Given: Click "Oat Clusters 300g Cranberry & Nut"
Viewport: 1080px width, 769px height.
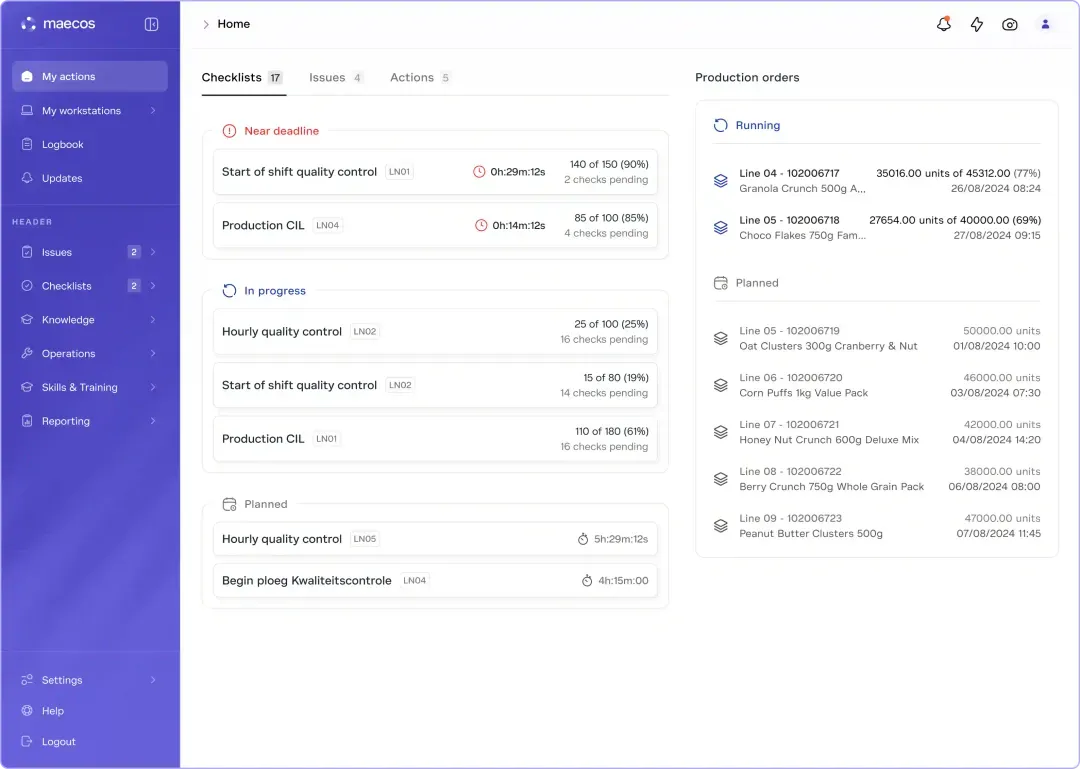Looking at the screenshot, I should click(x=828, y=346).
